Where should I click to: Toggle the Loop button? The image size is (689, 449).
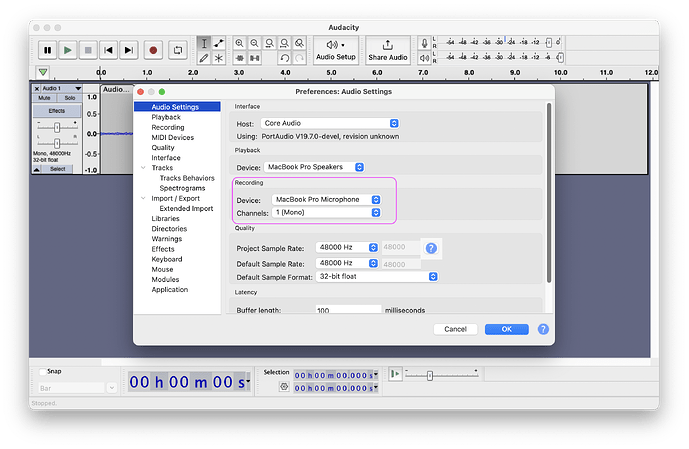178,50
